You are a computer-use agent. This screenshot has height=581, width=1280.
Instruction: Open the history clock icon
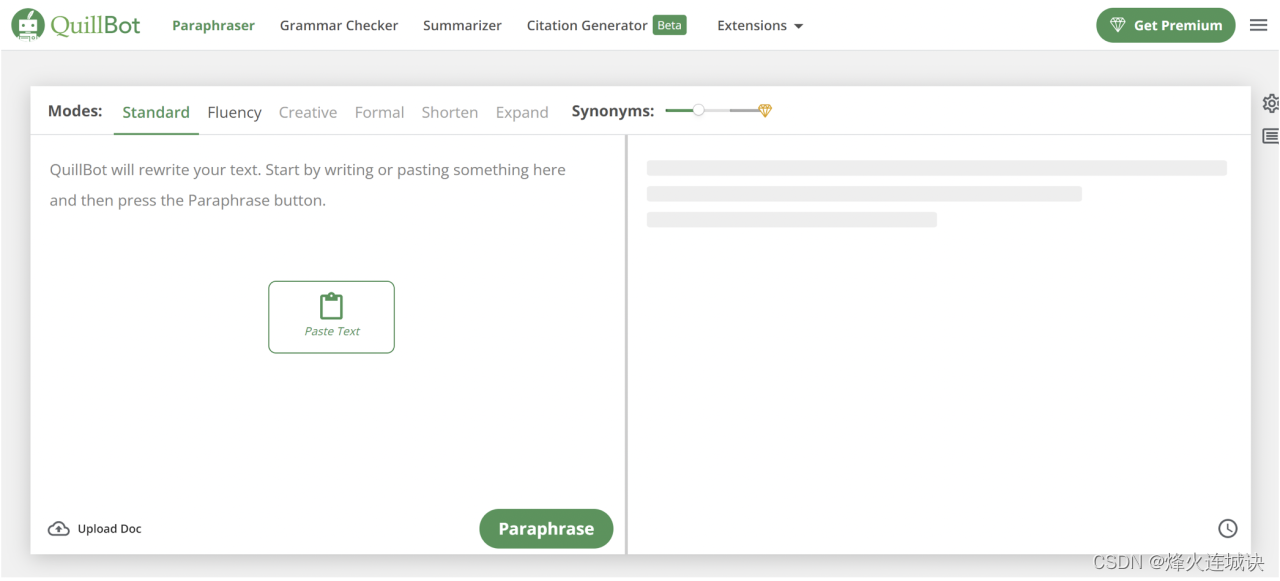[x=1228, y=529]
